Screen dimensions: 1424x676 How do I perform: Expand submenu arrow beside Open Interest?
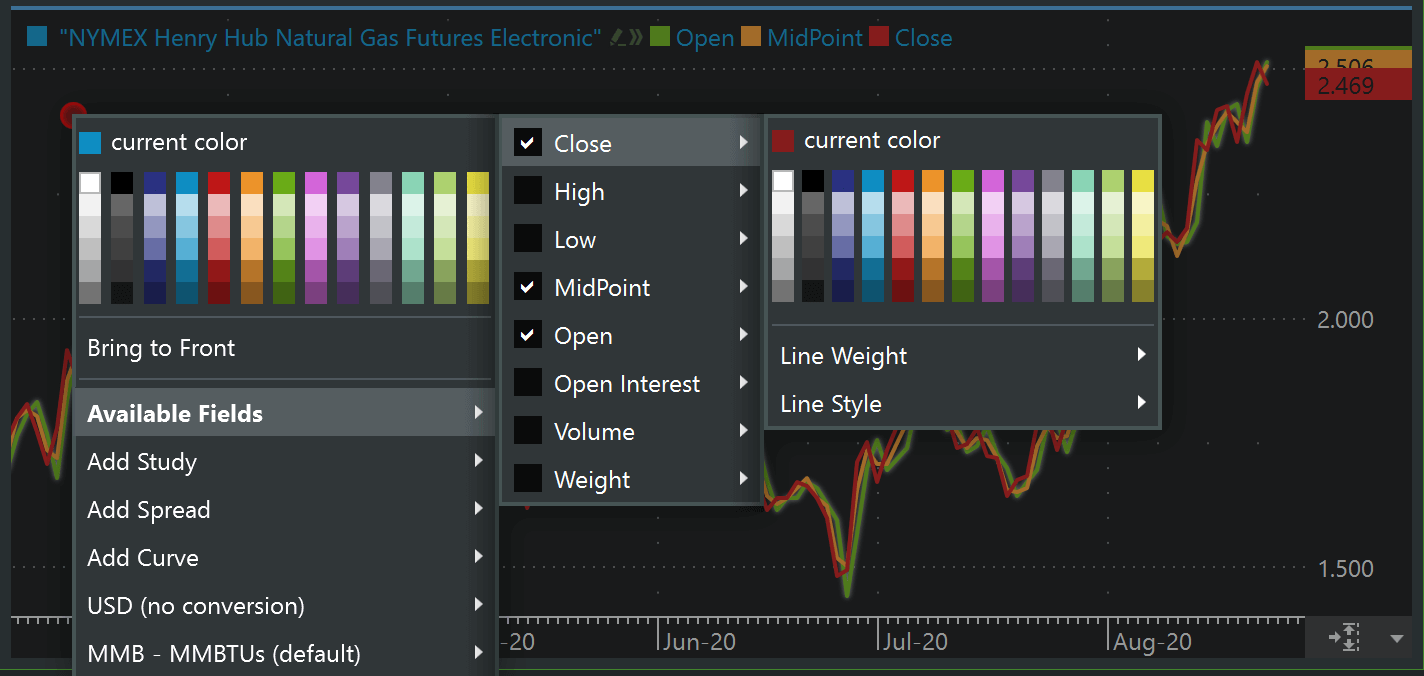[x=744, y=383]
